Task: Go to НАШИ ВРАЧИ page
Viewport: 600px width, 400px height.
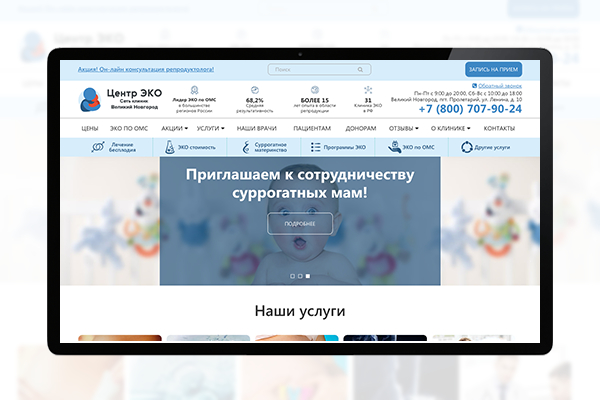Action: click(256, 128)
